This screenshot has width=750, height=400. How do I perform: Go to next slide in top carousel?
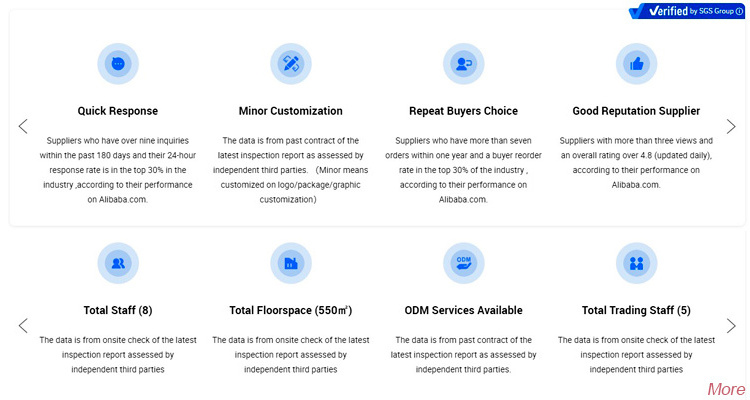coord(731,126)
